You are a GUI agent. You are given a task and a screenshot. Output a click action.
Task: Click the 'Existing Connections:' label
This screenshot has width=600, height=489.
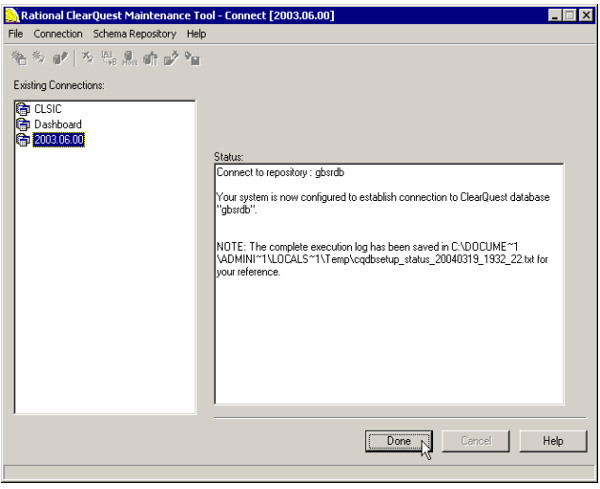coord(59,85)
